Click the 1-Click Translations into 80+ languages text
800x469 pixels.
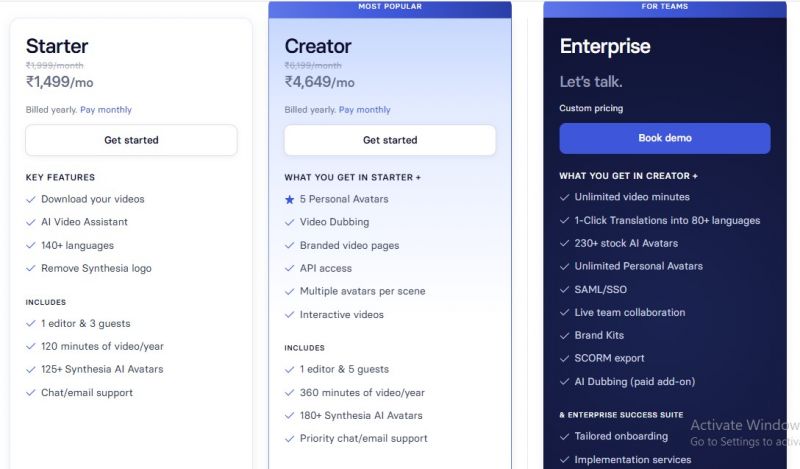click(667, 220)
